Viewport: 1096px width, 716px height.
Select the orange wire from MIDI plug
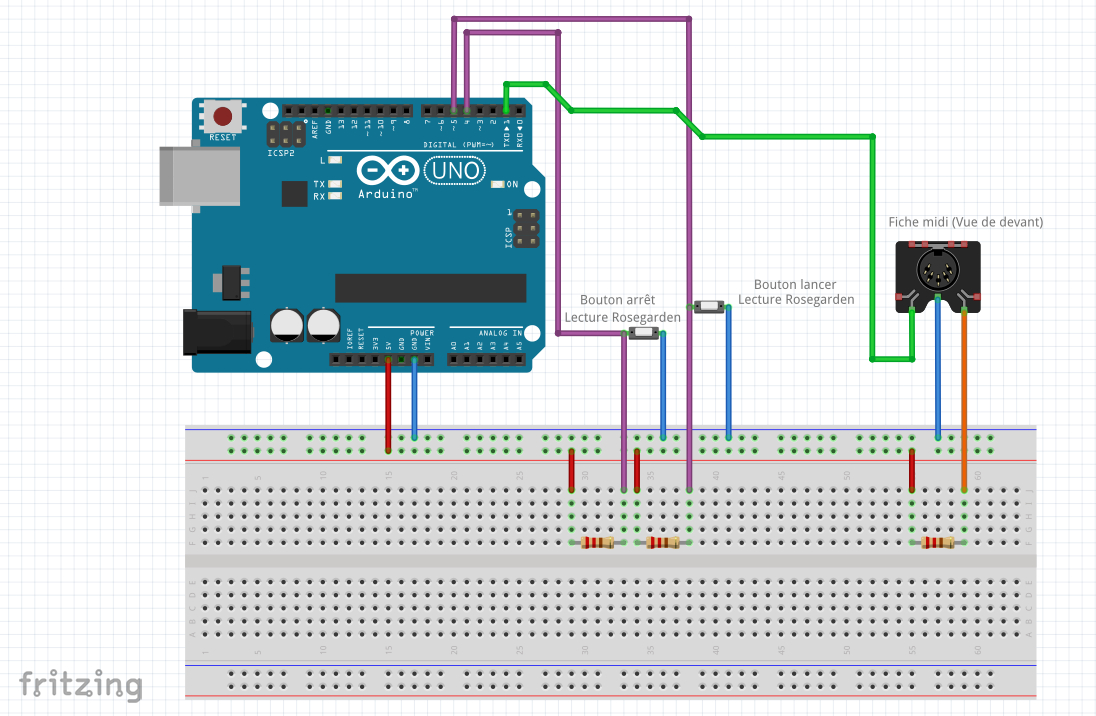964,401
